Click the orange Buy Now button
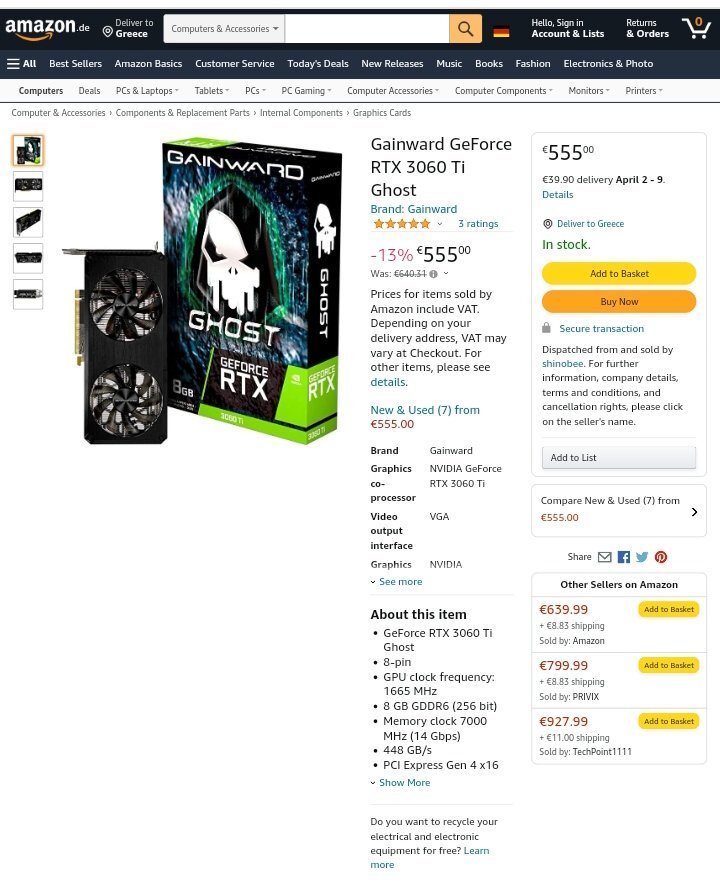720x893 pixels. pyautogui.click(x=619, y=301)
